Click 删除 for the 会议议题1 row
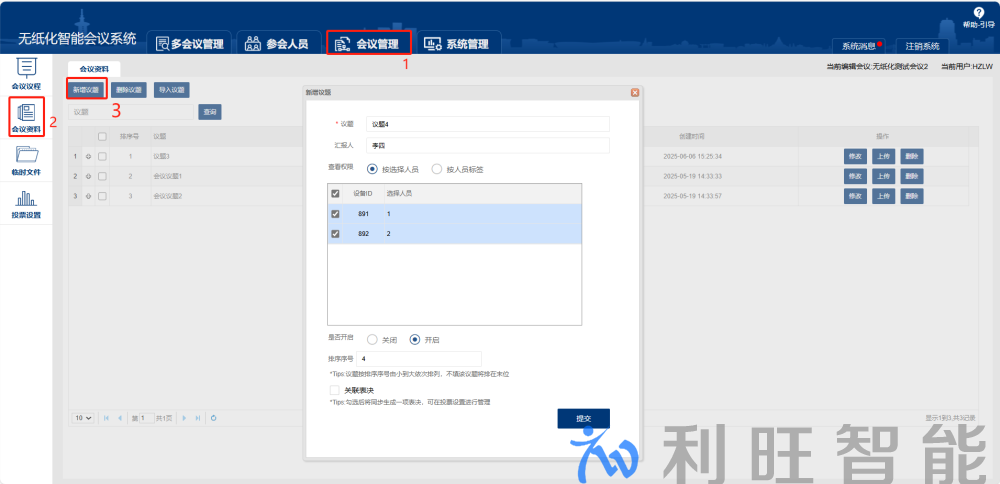1000x484 pixels. (x=912, y=176)
